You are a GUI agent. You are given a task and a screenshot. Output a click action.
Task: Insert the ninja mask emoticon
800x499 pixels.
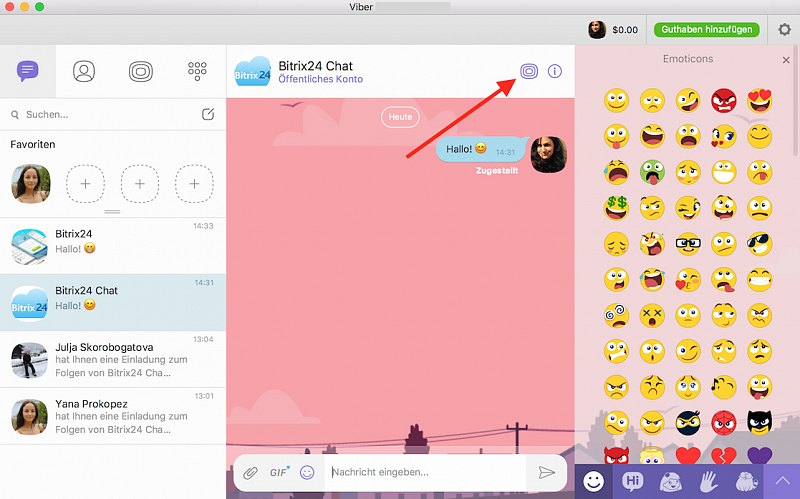click(688, 422)
